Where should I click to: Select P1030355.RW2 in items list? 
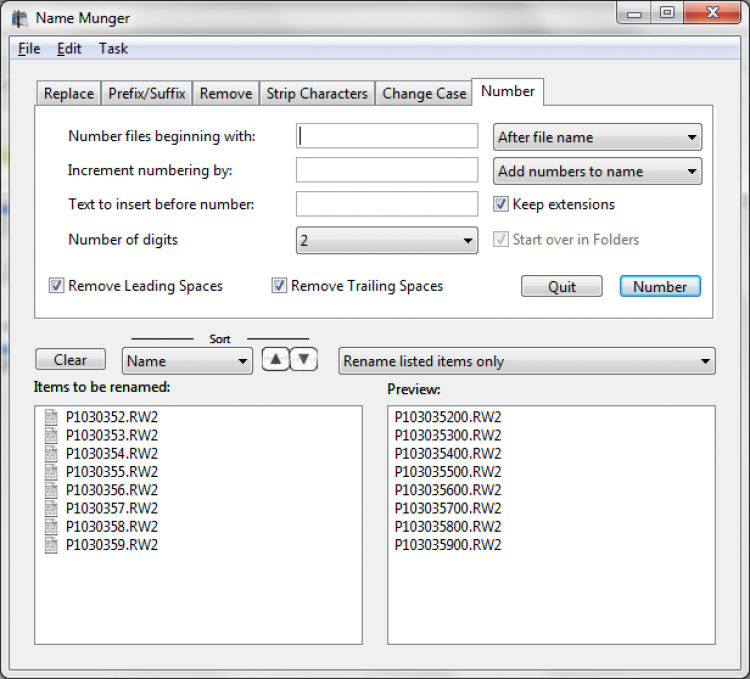pos(112,471)
